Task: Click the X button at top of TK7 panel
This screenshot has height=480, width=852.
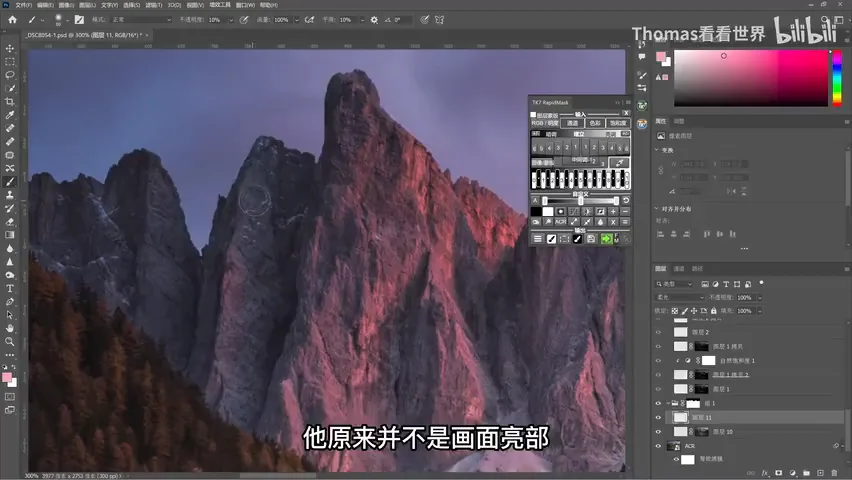Action: (x=626, y=113)
